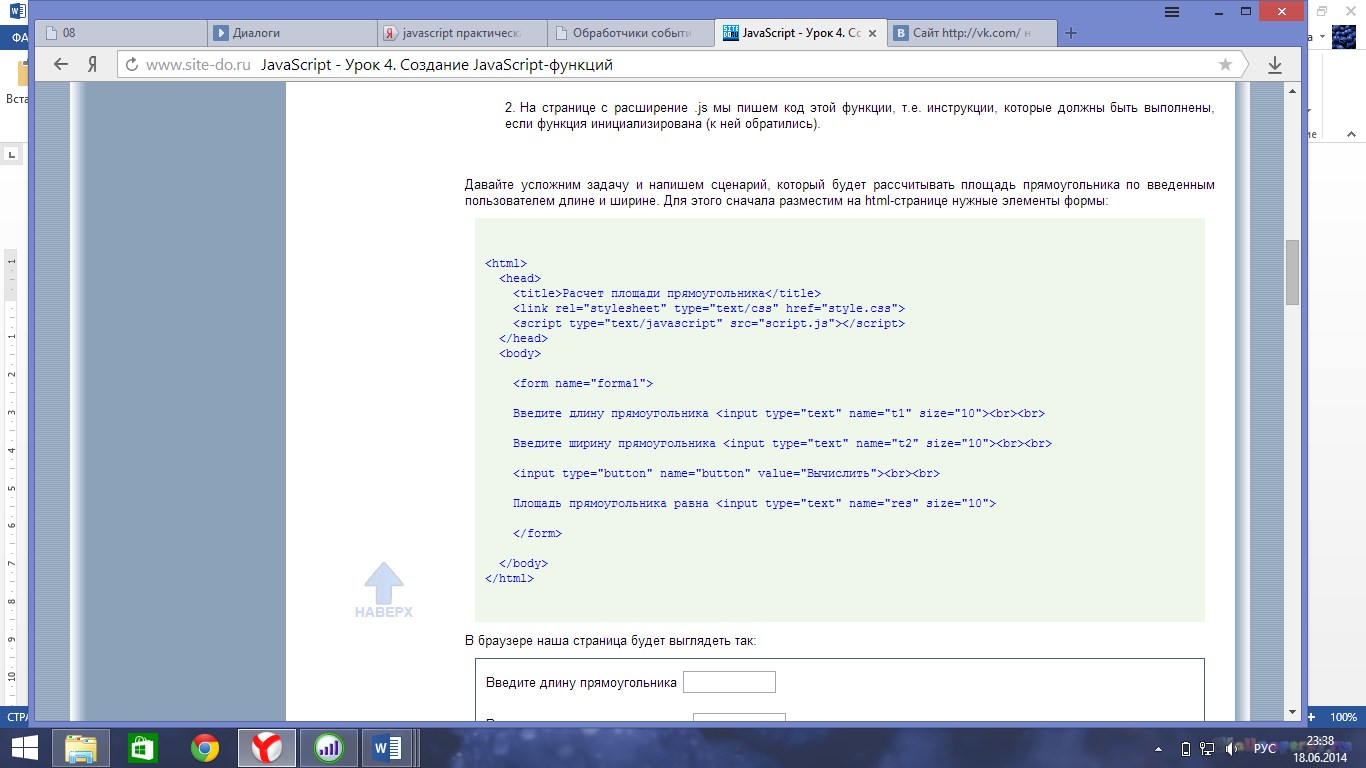Open the Yandex browser hamburger menu
The image size is (1366, 768).
tap(1170, 10)
